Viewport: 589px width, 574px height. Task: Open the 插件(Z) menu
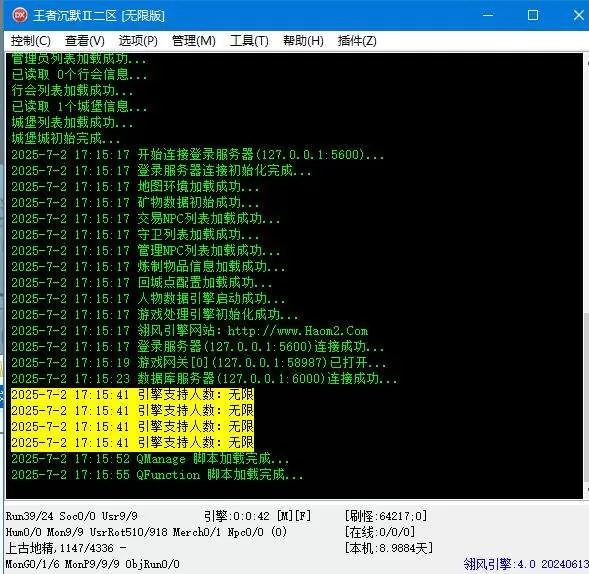[x=357, y=41]
